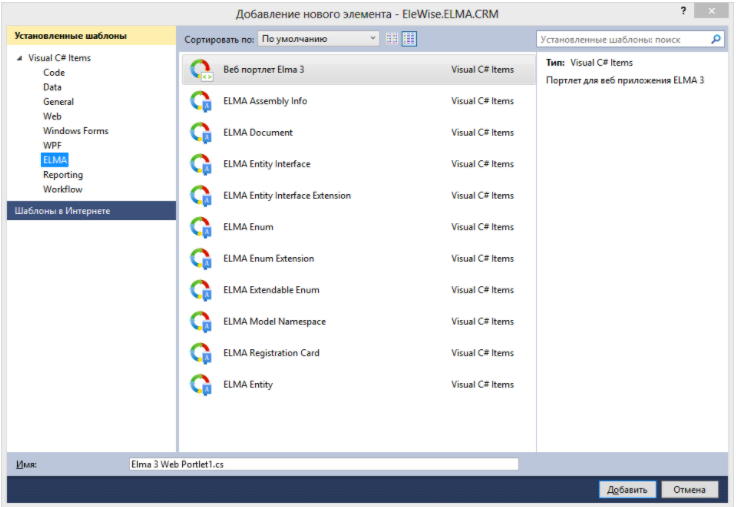Click the Веб портлет Elma 3 template icon
This screenshot has width=737, height=507.
[x=202, y=70]
